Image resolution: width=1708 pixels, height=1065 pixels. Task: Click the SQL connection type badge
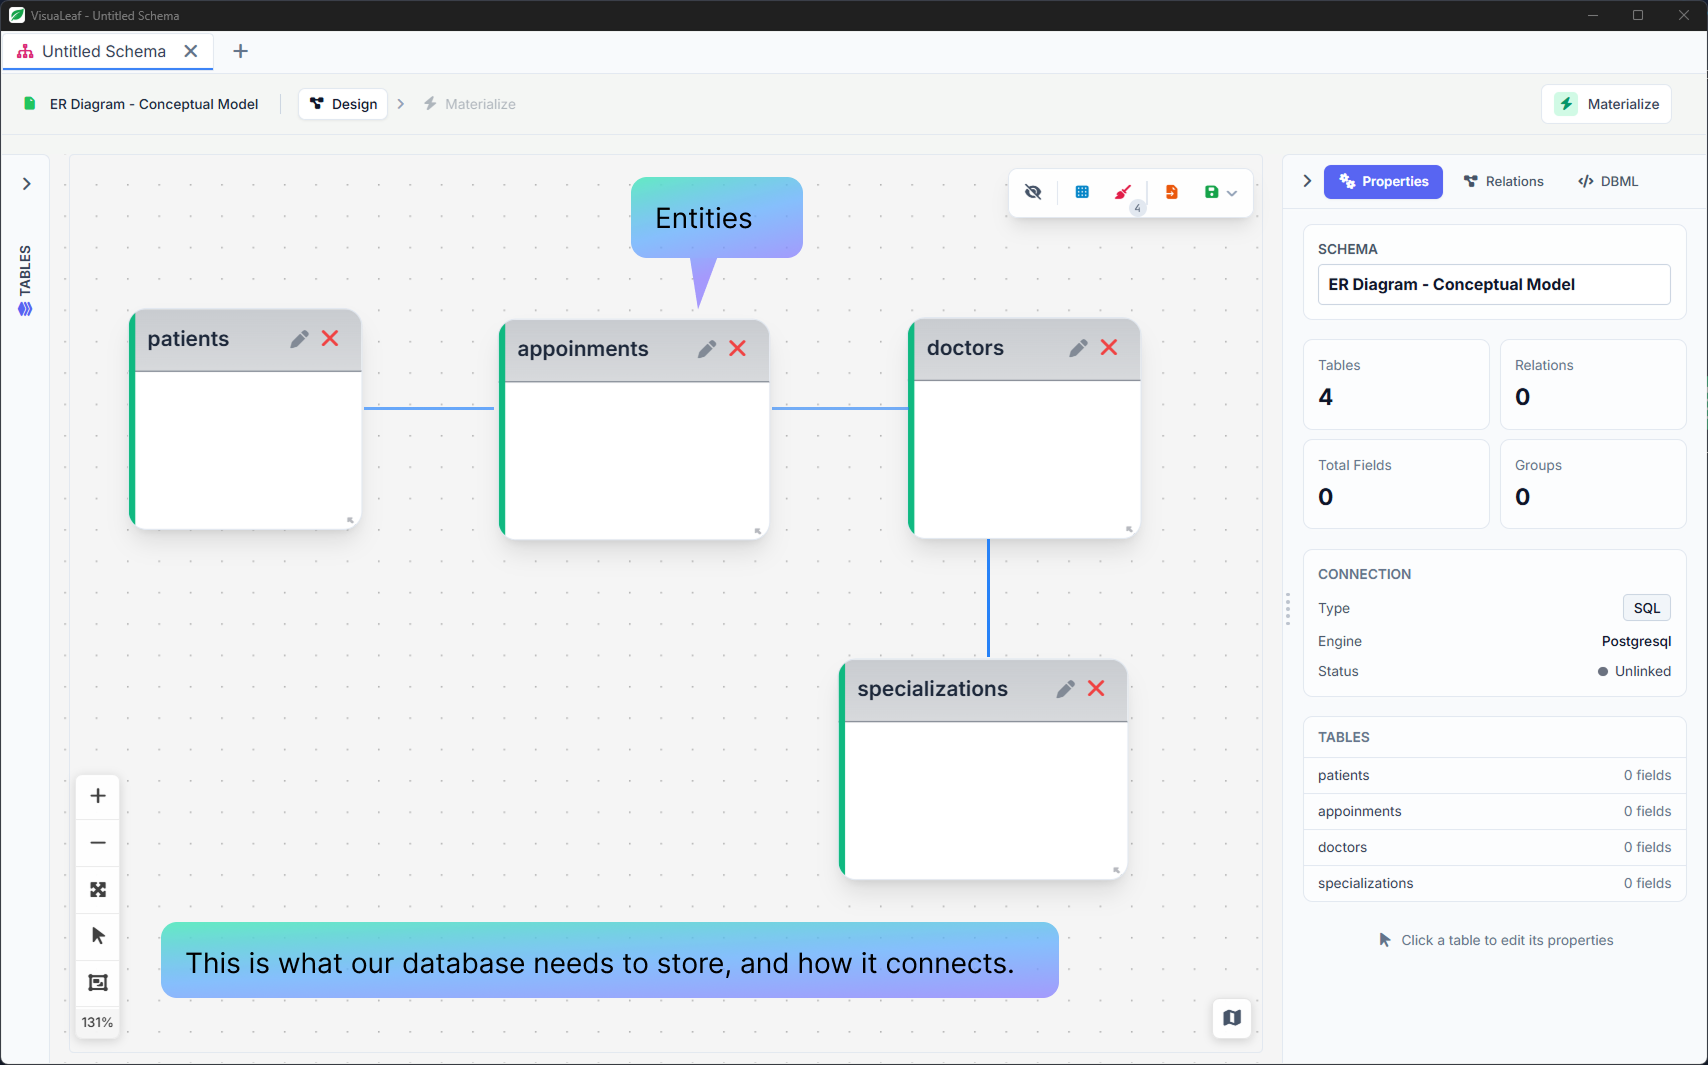click(x=1646, y=608)
